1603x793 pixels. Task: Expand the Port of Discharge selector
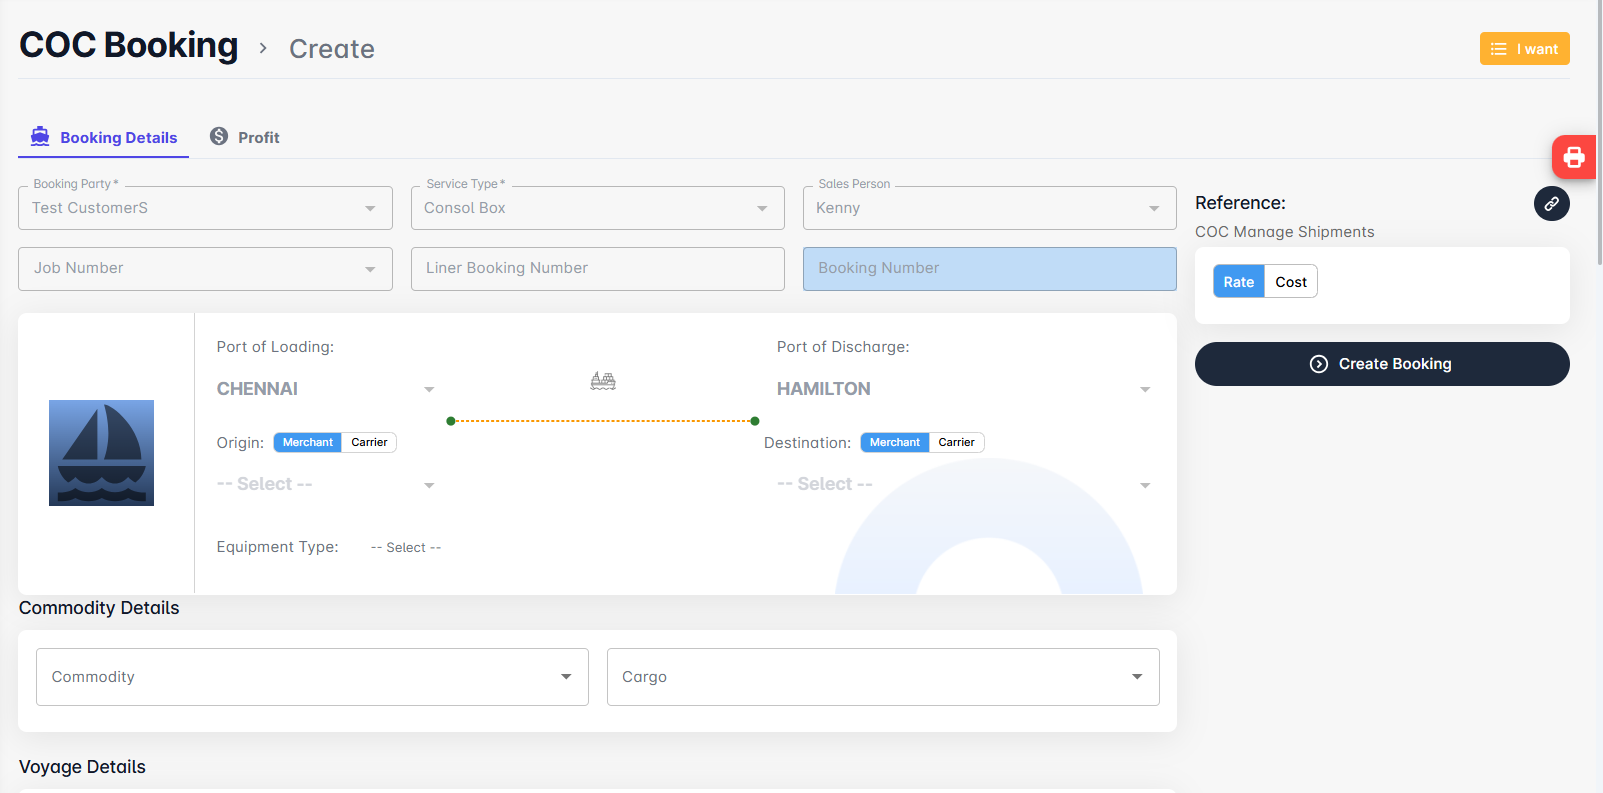[x=963, y=389]
